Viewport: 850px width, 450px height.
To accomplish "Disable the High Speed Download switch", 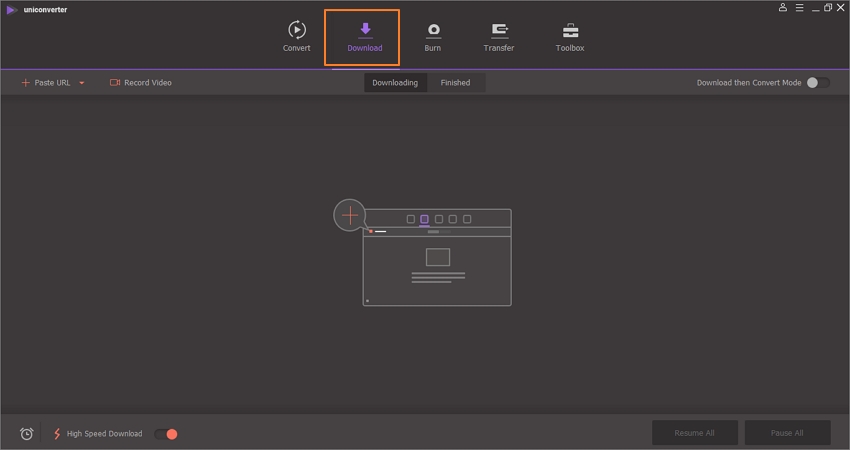I will point(166,434).
